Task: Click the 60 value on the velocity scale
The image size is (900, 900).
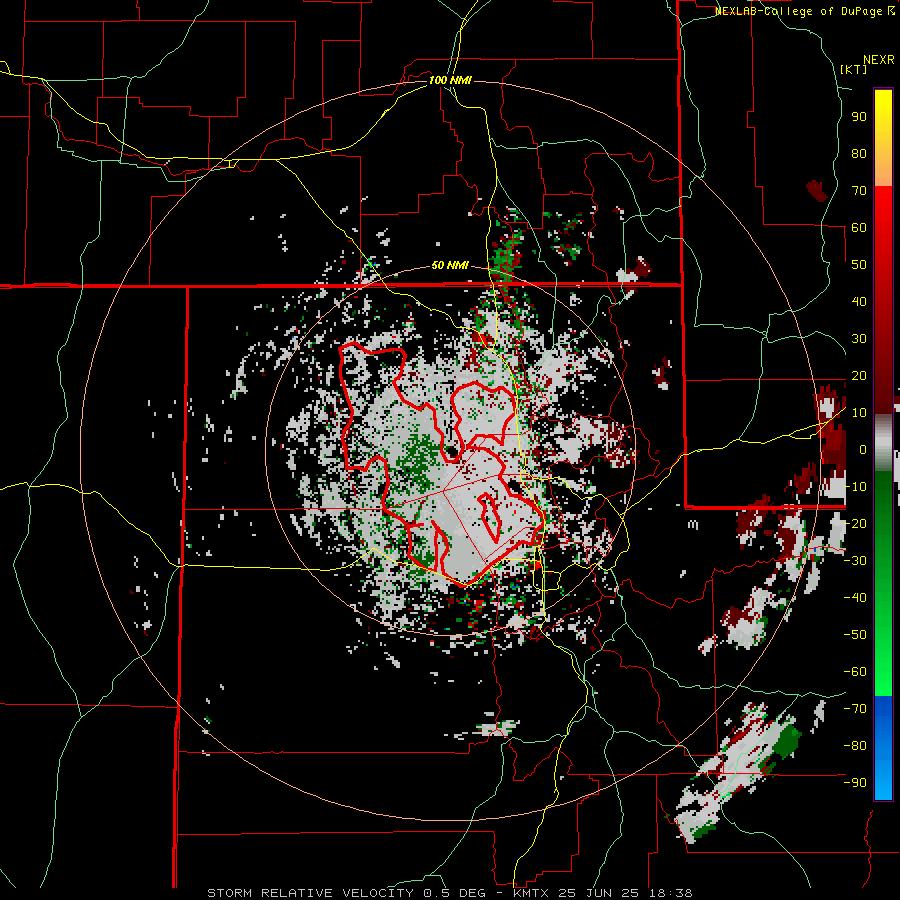Action: (x=859, y=227)
